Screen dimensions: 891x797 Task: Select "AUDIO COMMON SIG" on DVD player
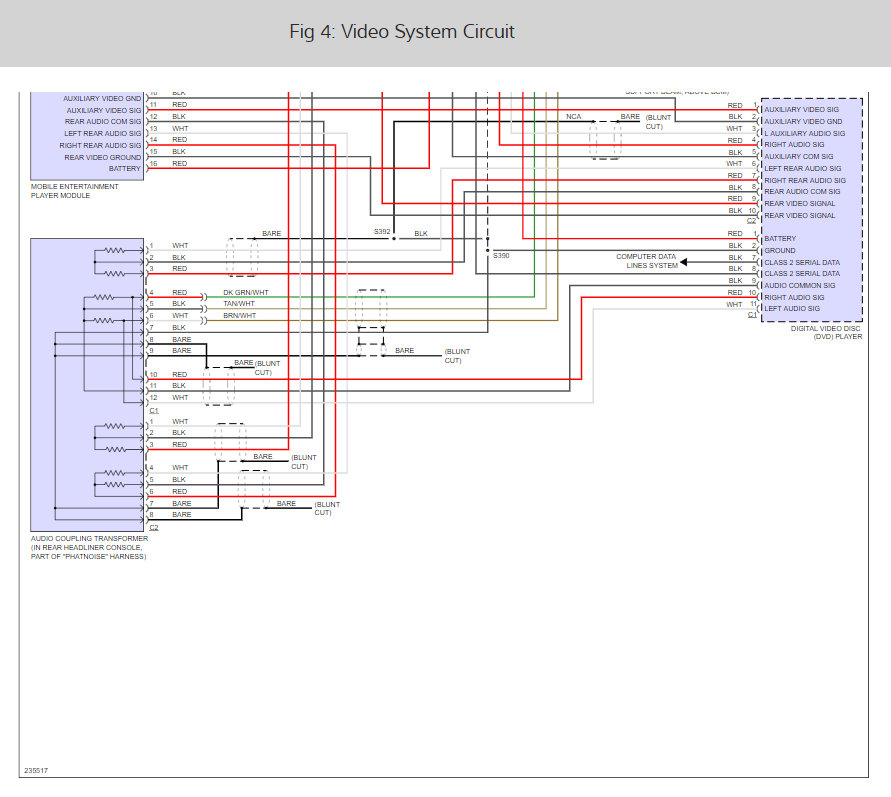(800, 285)
